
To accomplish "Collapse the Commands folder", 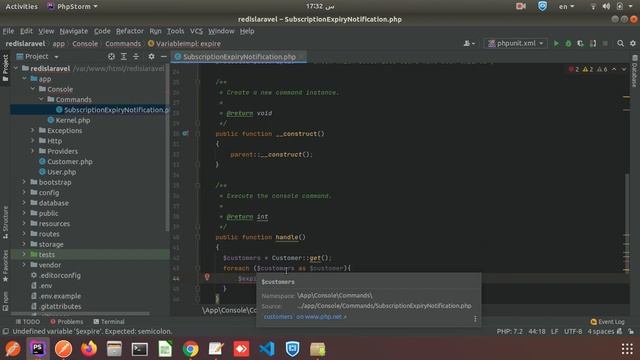I will (41, 99).
